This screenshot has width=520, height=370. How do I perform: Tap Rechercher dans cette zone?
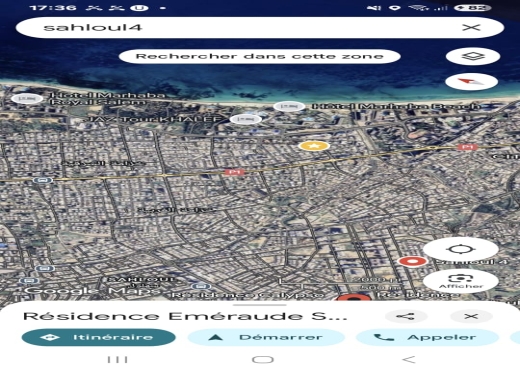pyautogui.click(x=260, y=56)
